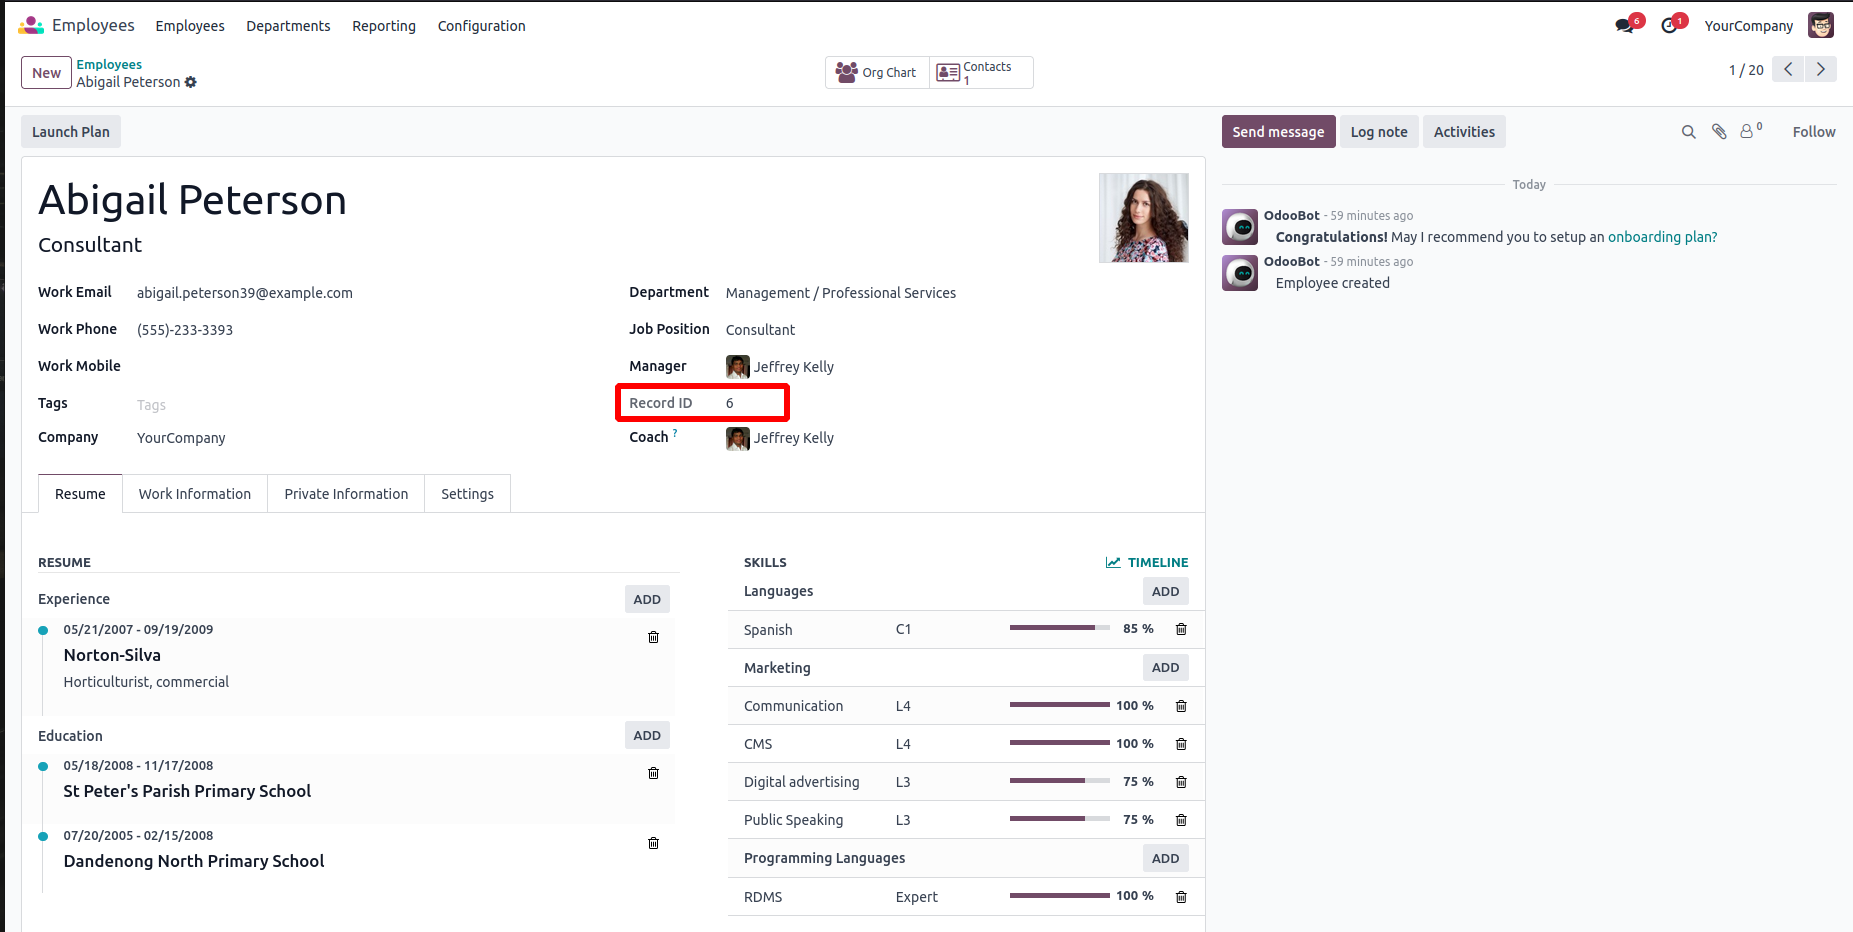Click Abigail Peterson's profile photo
Screen dimensions: 1853x932
(1143, 218)
